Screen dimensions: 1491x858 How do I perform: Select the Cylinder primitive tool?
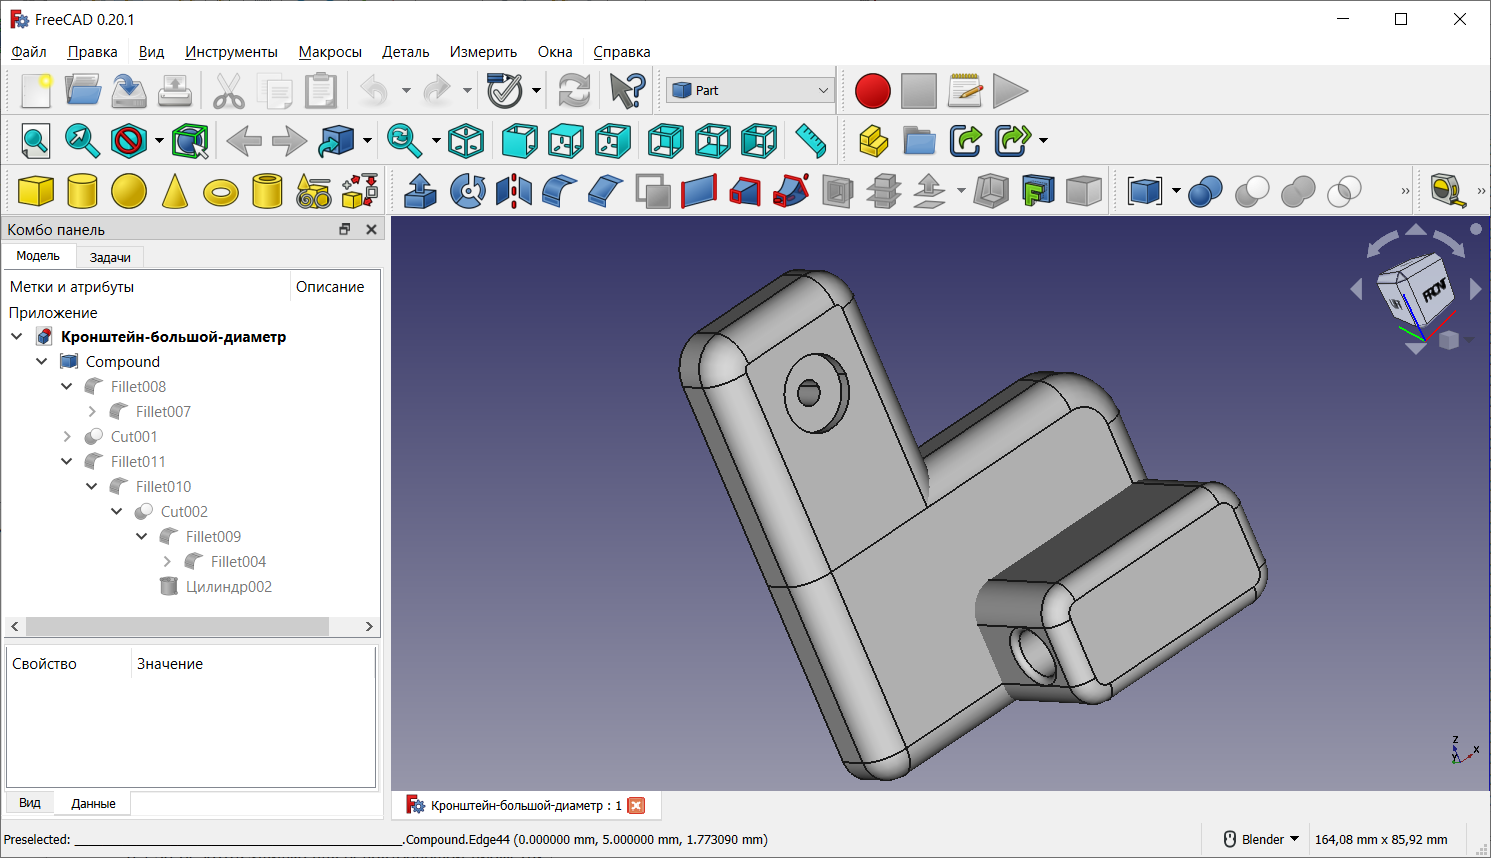click(x=82, y=190)
